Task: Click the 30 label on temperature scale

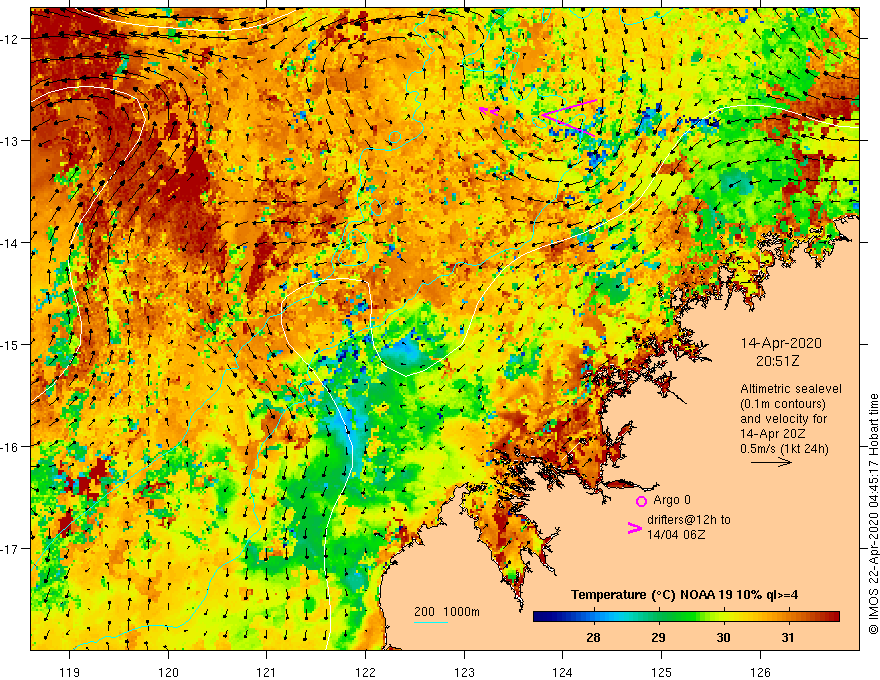Action: pyautogui.click(x=723, y=637)
